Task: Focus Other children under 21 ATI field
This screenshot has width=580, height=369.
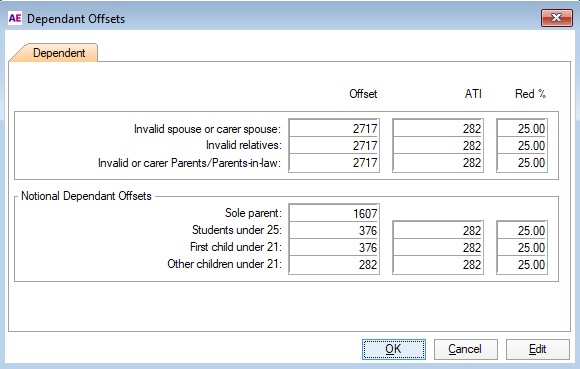Action: (x=438, y=264)
